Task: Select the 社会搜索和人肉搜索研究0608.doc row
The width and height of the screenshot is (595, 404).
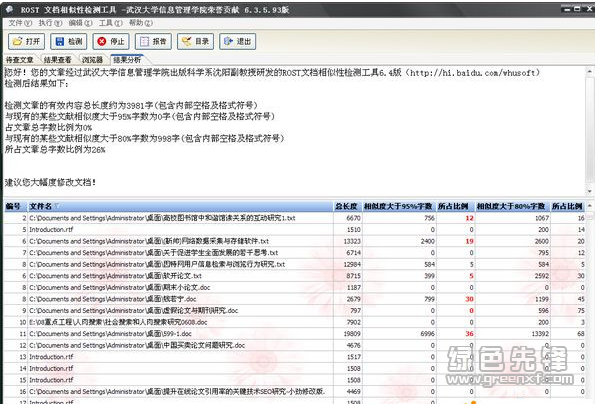Action: (294, 322)
